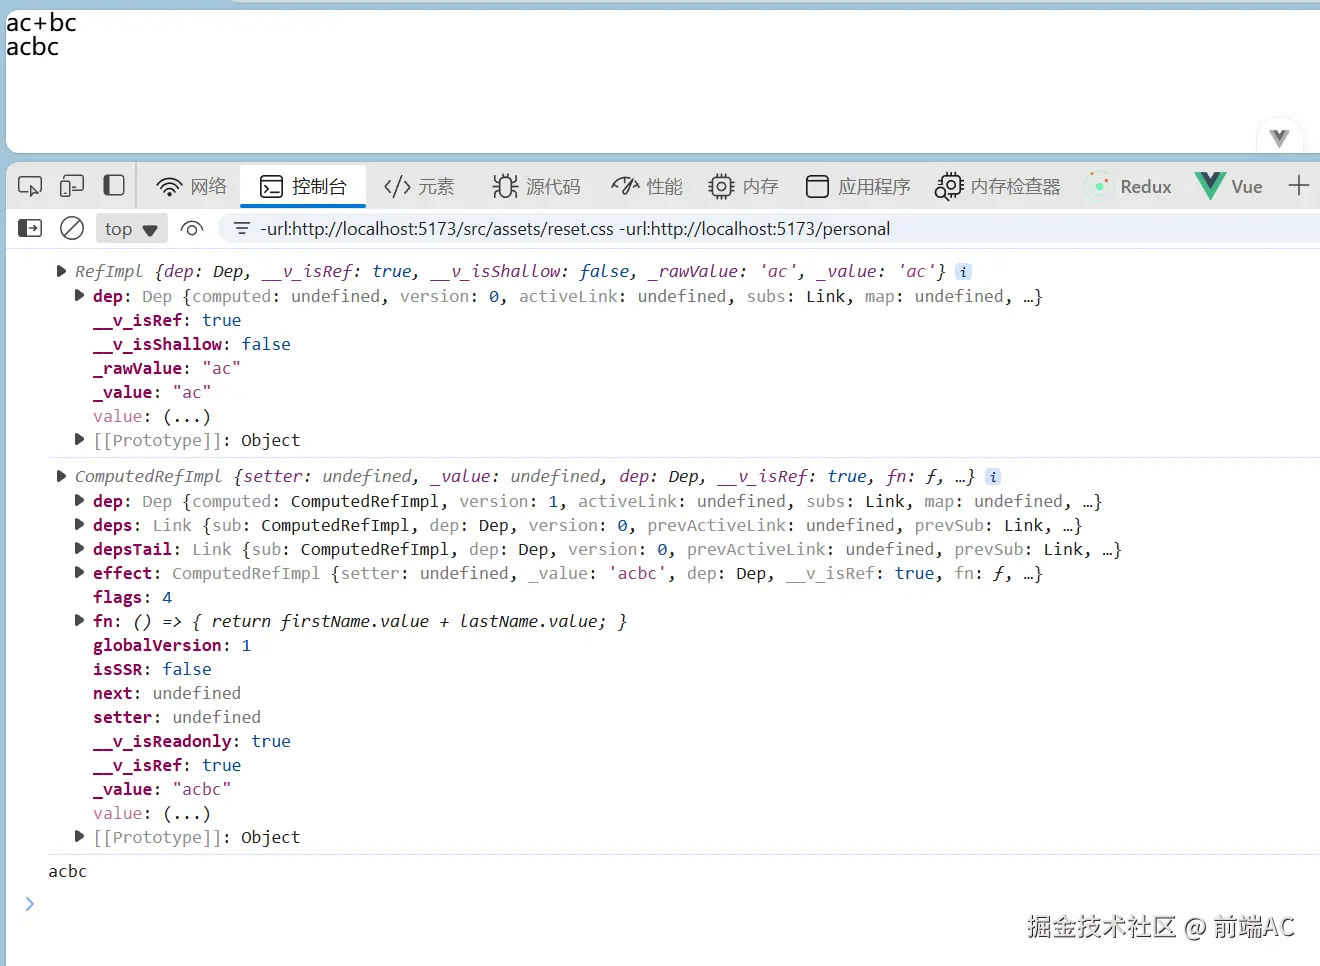
Task: Click the inspect element picker icon
Action: 30,186
